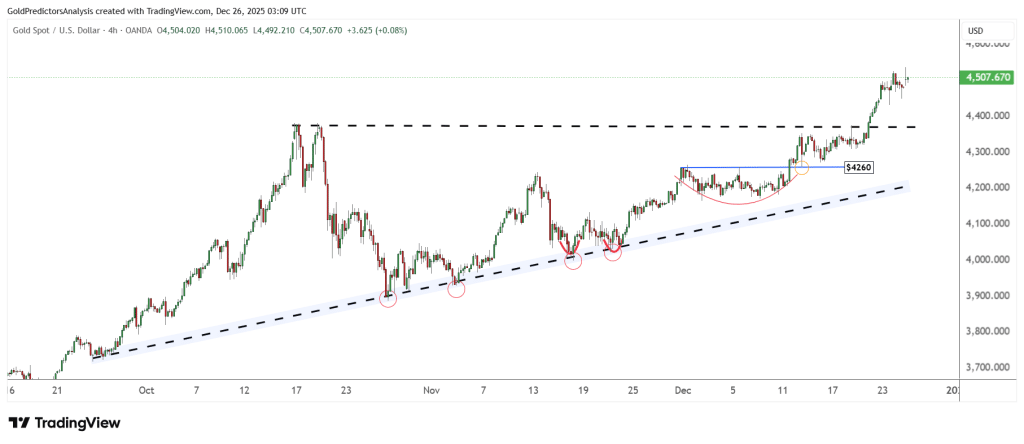Viewport: 1024px width, 444px height.
Task: Click the 4,000.000 level on price axis
Action: (x=984, y=260)
